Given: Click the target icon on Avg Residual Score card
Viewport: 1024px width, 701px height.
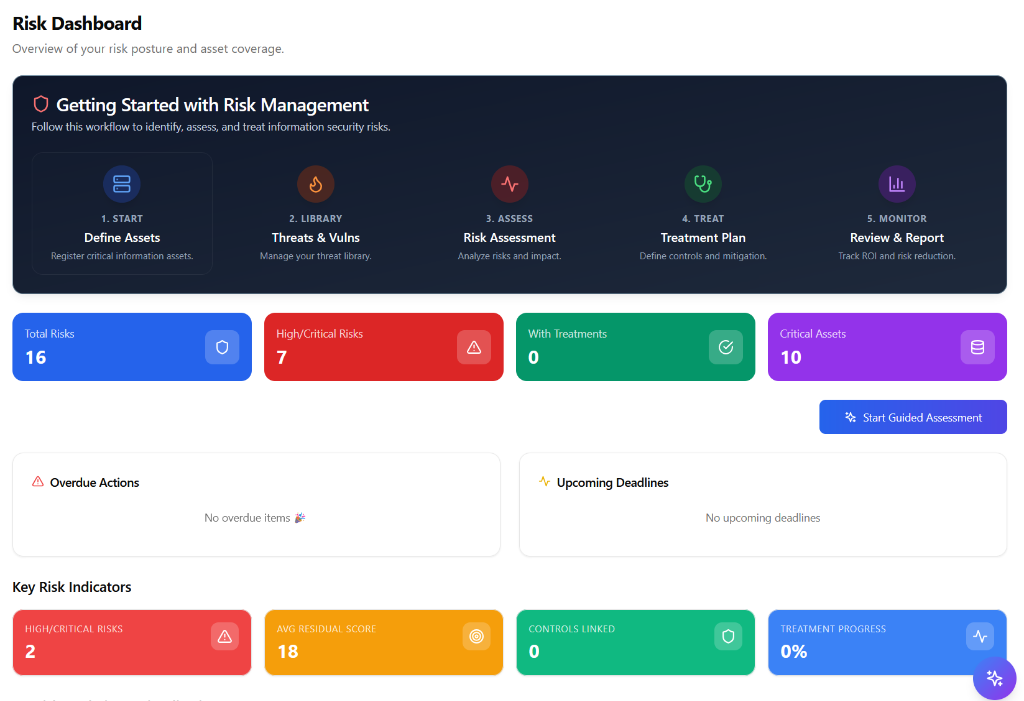Looking at the screenshot, I should (x=474, y=636).
